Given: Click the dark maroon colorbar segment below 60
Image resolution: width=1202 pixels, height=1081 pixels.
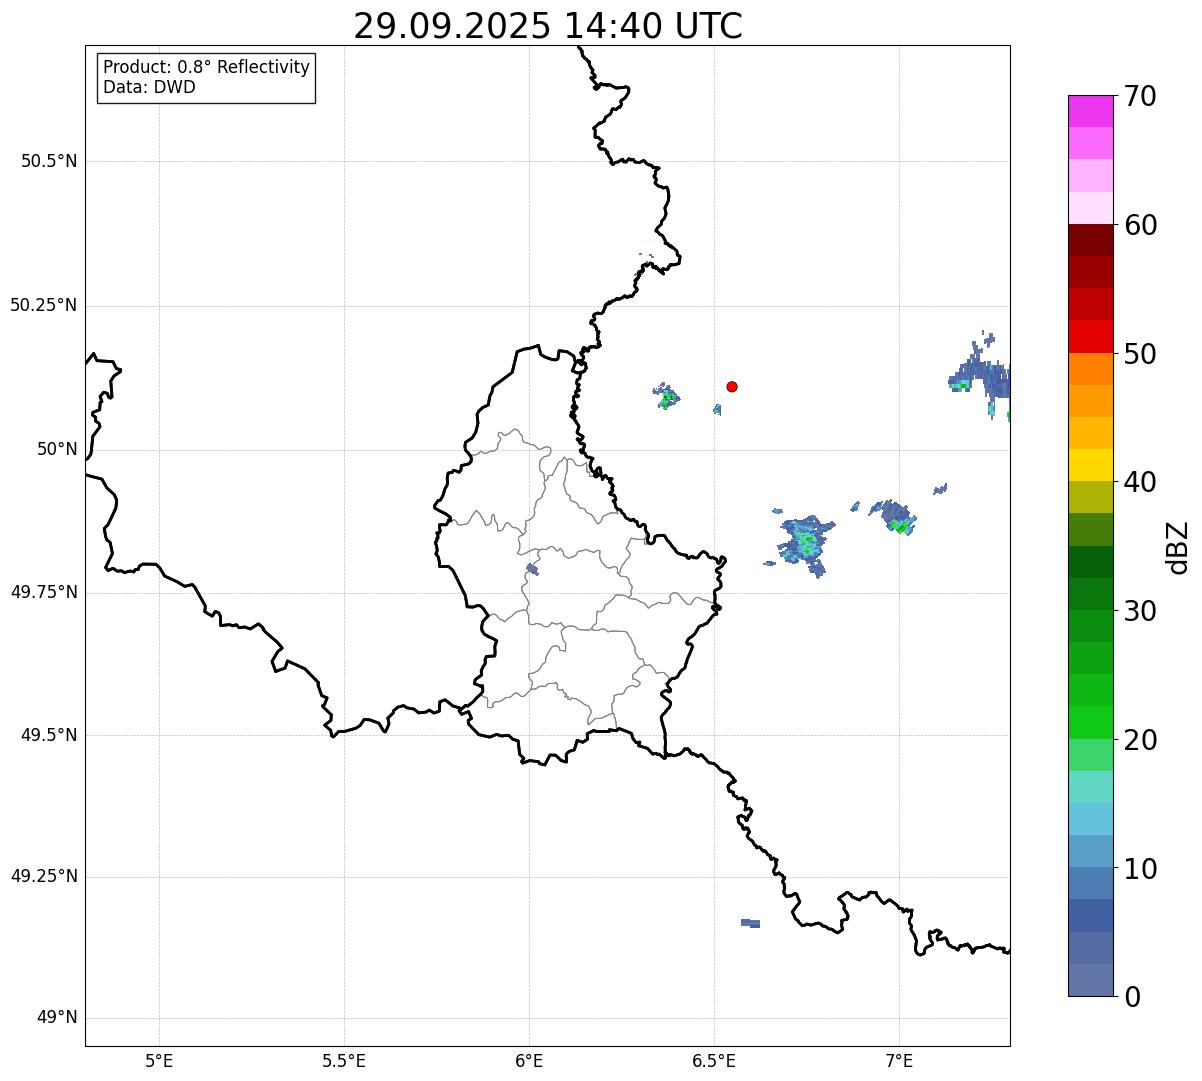Looking at the screenshot, I should point(1091,240).
